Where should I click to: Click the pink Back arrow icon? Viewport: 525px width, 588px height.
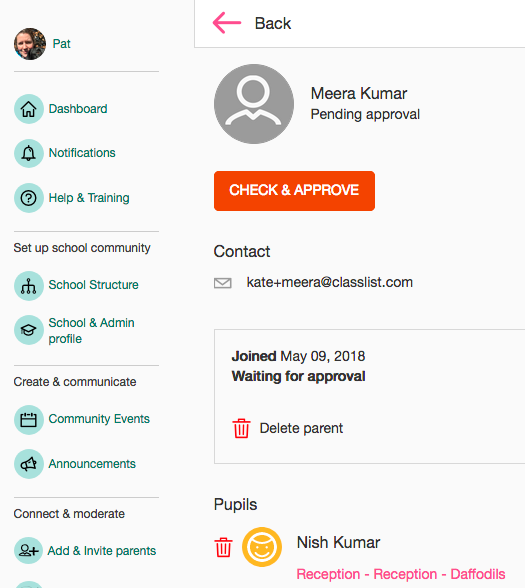227,23
